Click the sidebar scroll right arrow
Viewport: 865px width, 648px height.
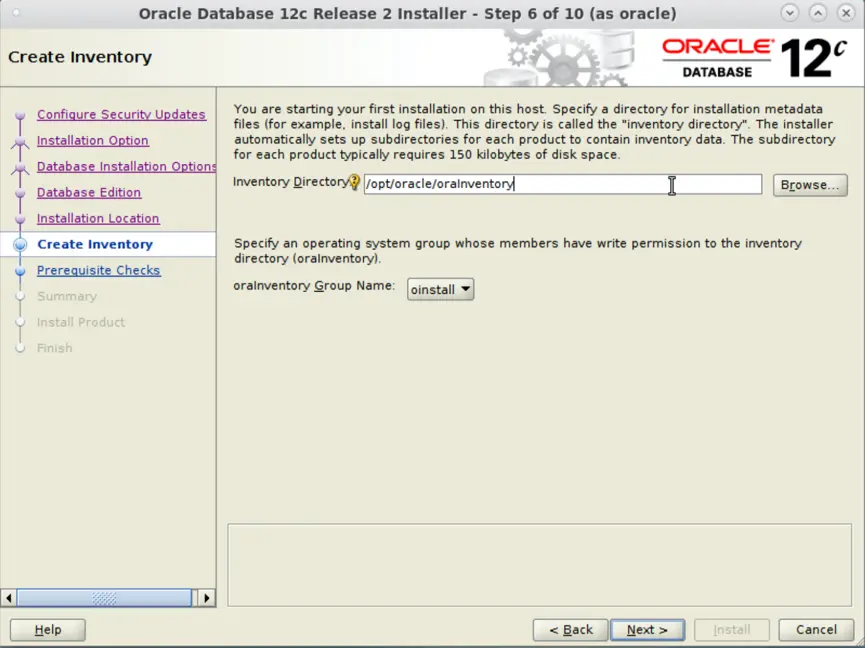207,598
